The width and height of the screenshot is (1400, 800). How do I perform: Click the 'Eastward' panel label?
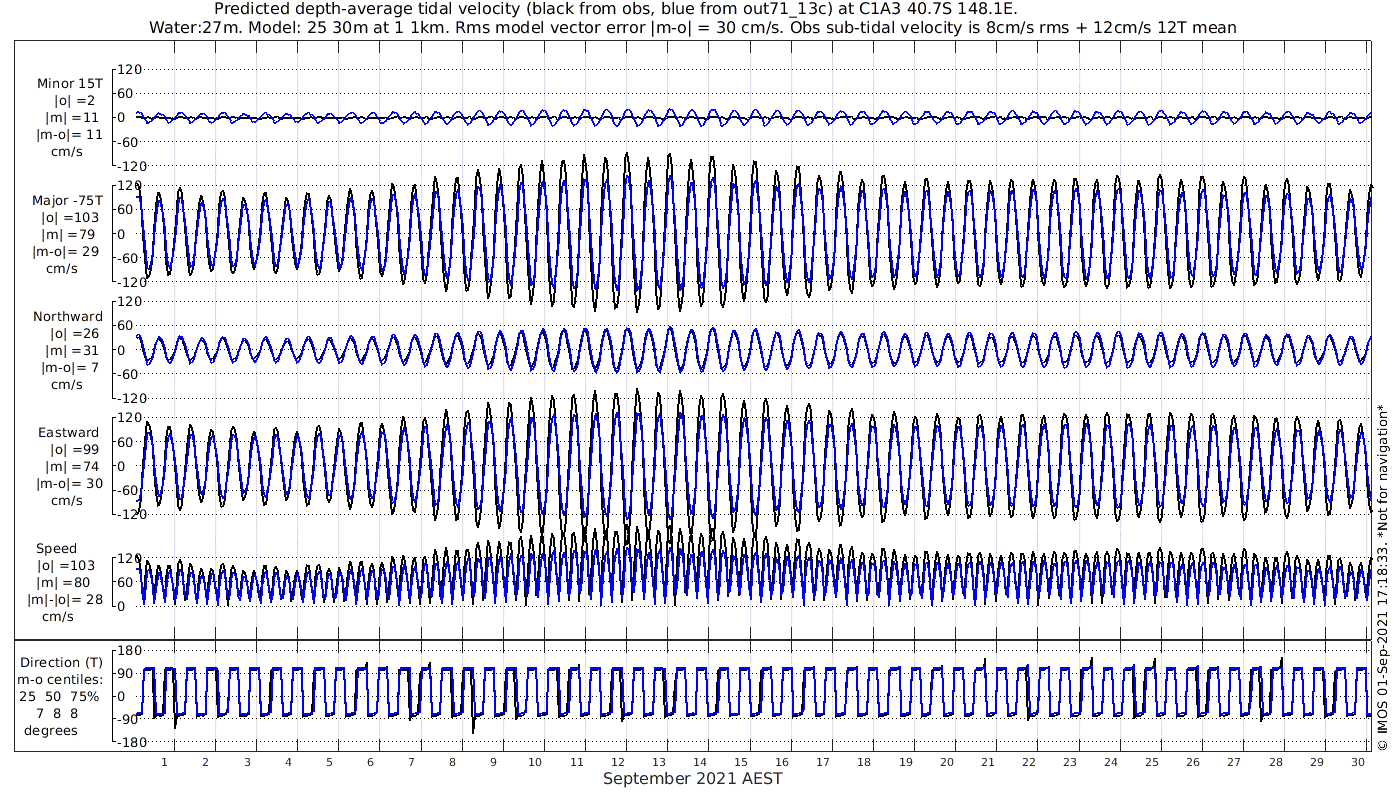pos(69,433)
